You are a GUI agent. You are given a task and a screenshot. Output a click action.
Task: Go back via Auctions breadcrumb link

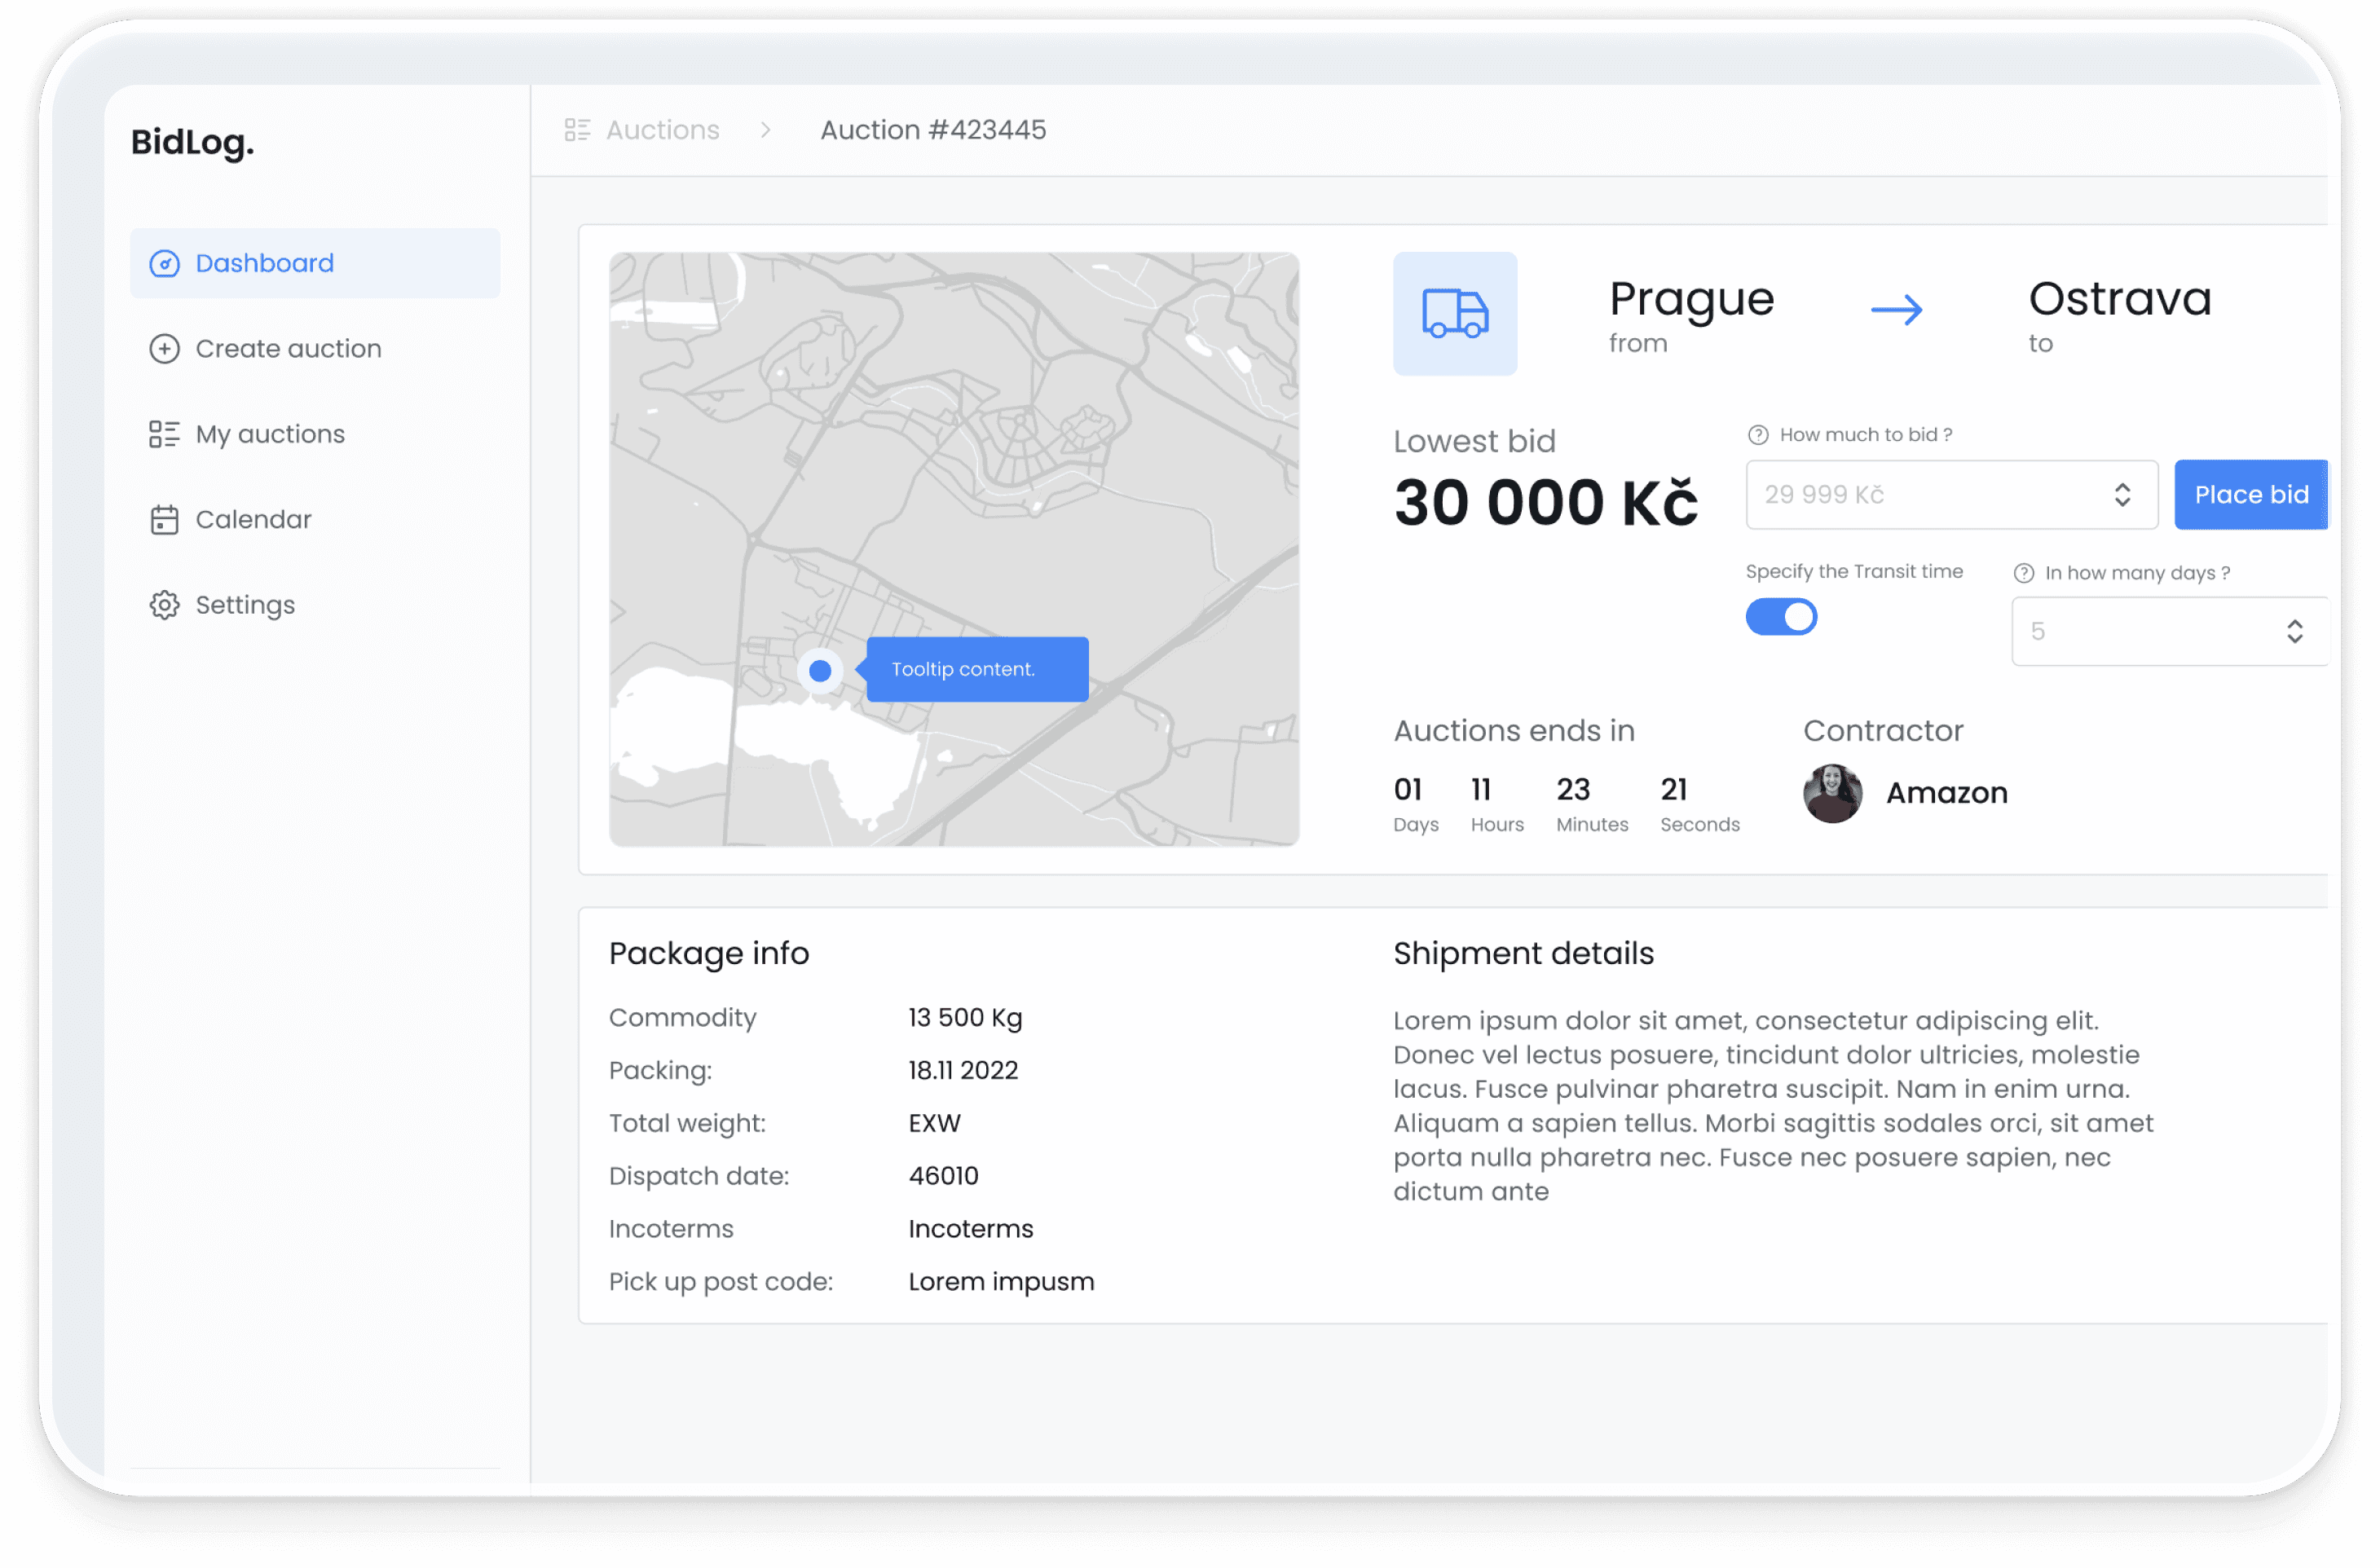[662, 130]
